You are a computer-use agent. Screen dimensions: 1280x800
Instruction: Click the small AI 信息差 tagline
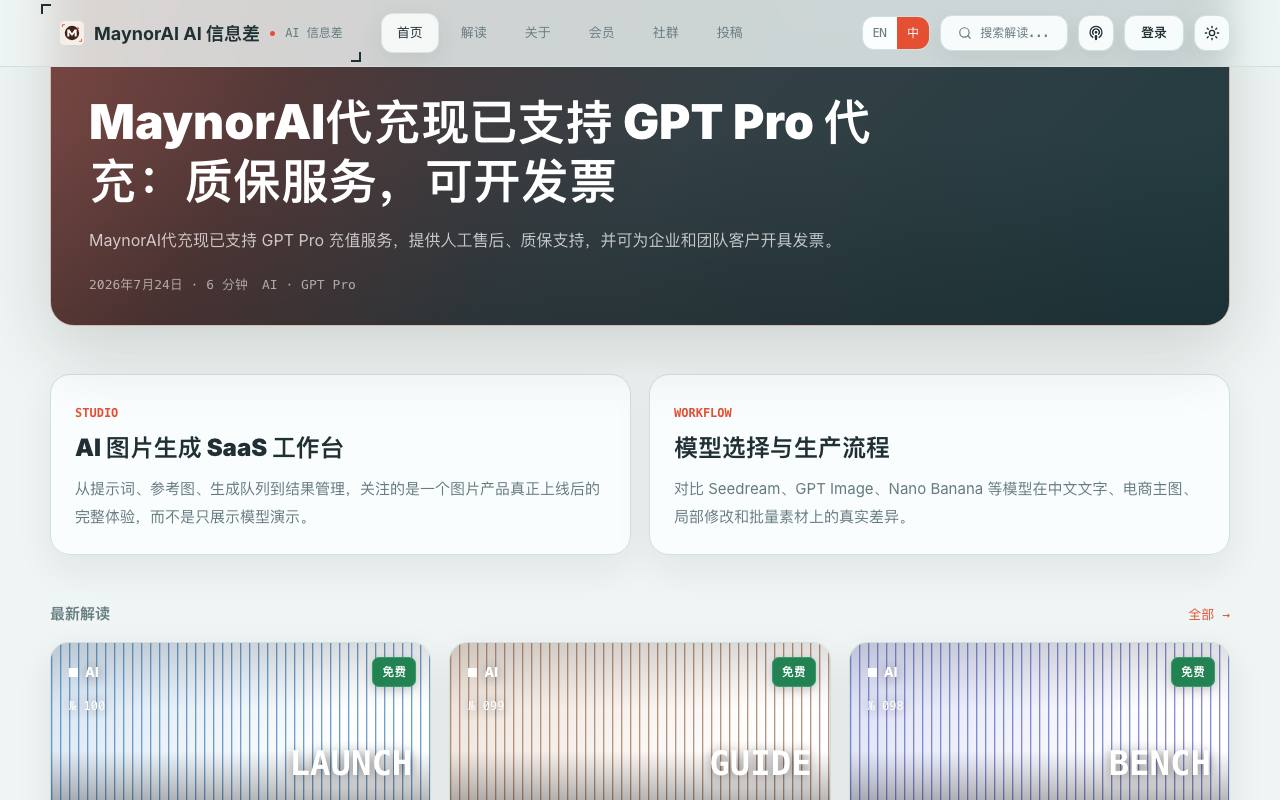[314, 33]
